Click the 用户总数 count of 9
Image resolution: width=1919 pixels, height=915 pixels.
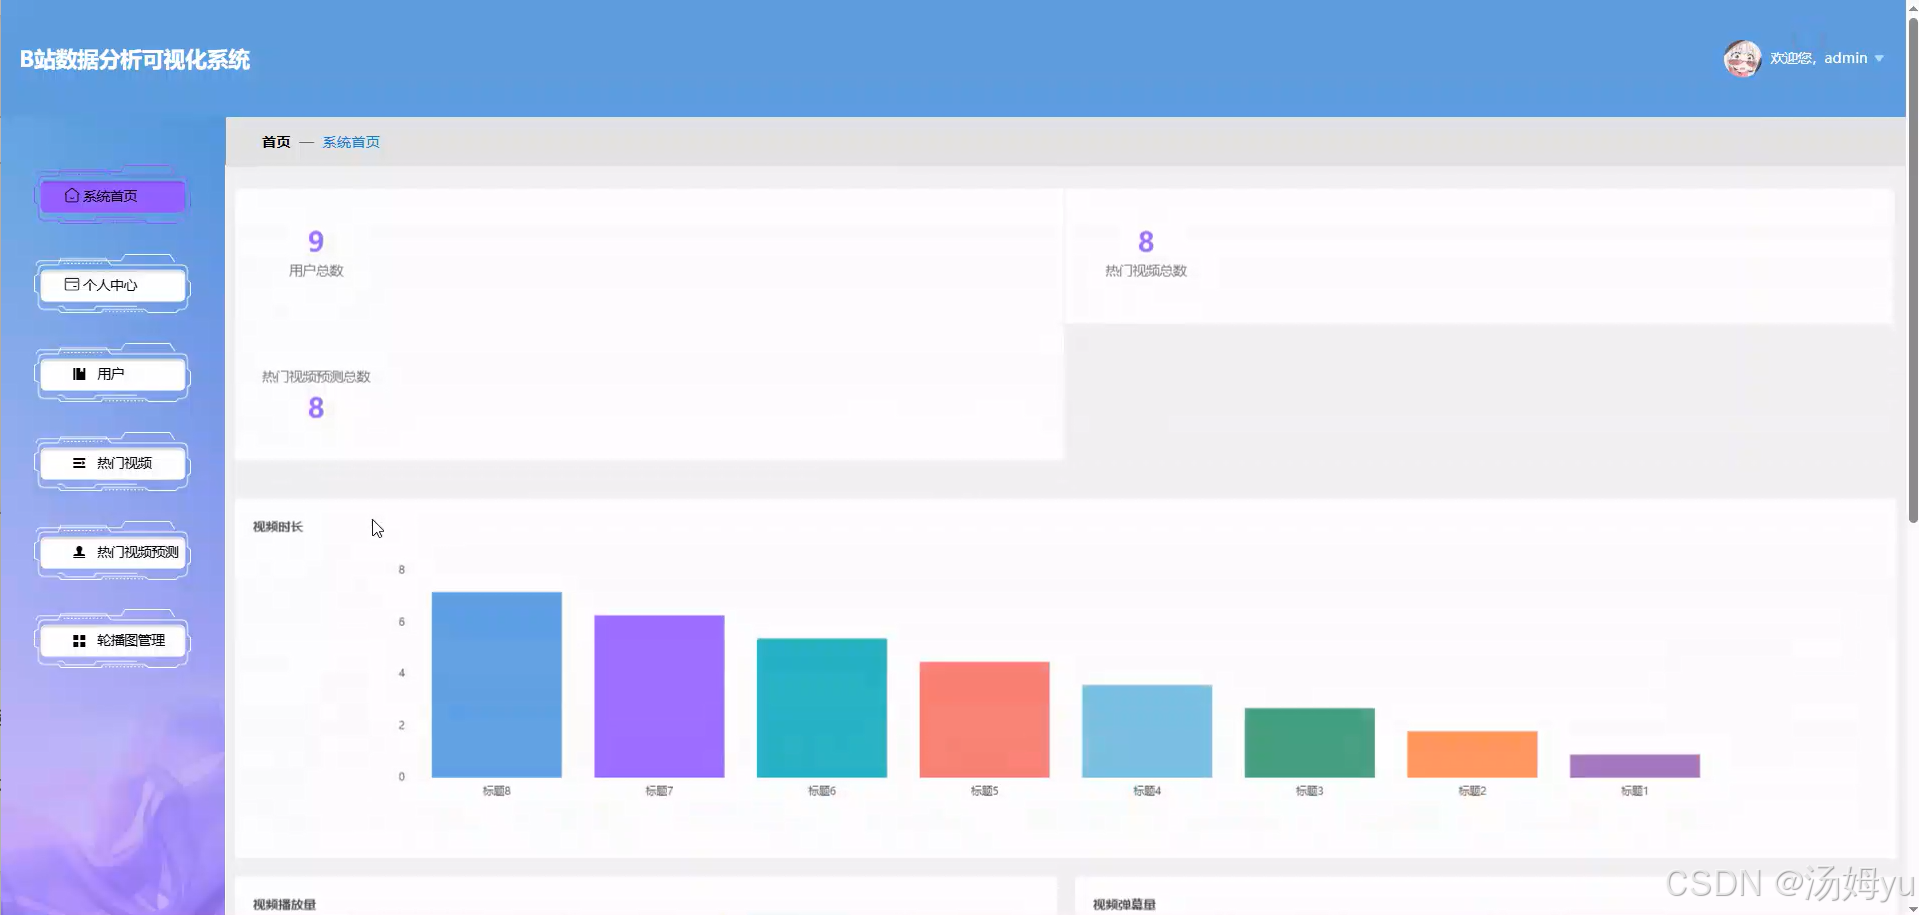[x=316, y=242]
